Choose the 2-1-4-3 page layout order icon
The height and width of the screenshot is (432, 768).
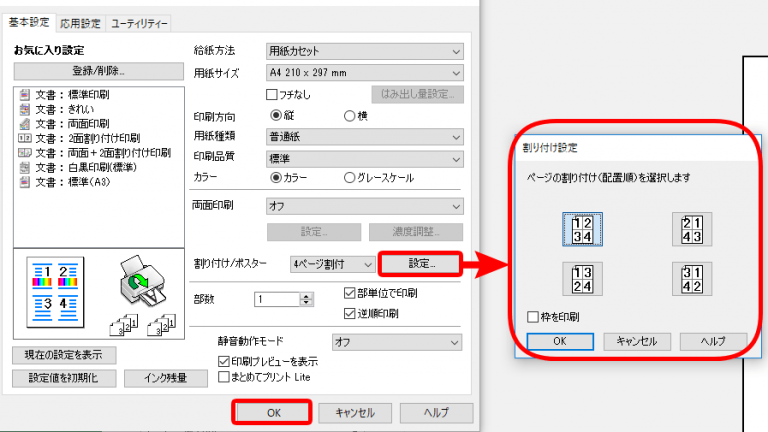tap(692, 229)
